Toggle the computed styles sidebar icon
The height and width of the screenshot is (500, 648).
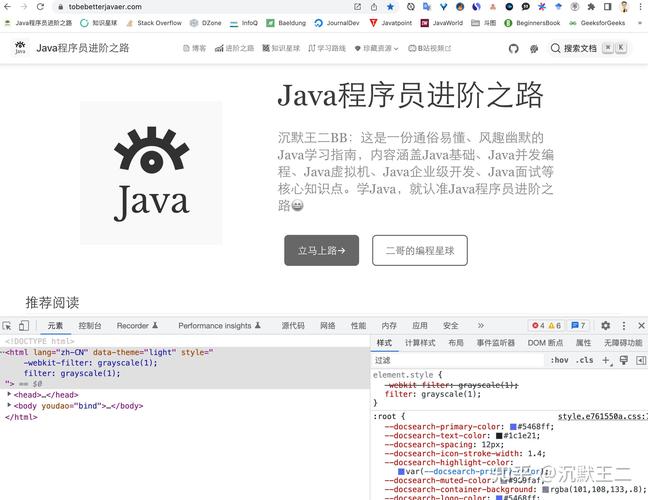coord(641,360)
